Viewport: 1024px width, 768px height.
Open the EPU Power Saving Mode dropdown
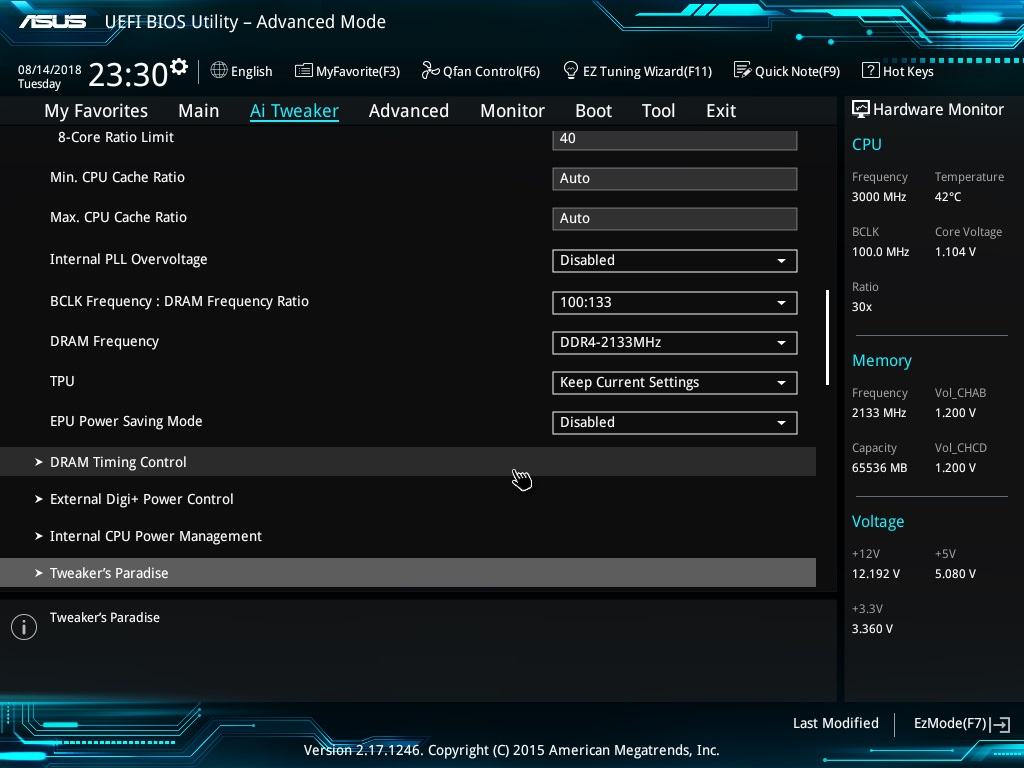[x=675, y=423]
